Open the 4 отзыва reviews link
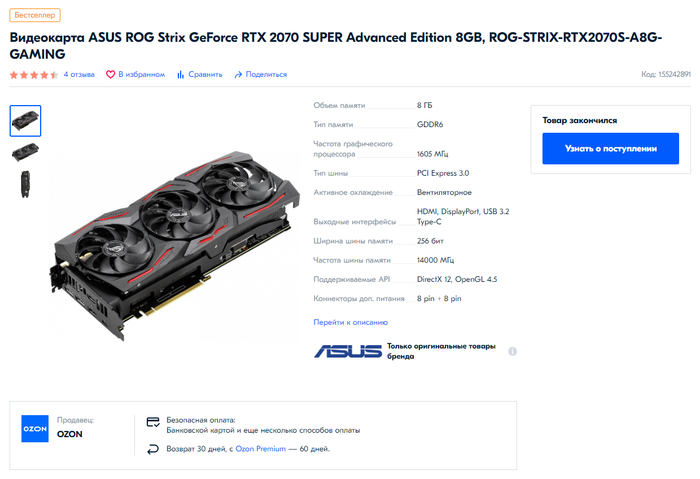This screenshot has height=479, width=700. point(79,75)
